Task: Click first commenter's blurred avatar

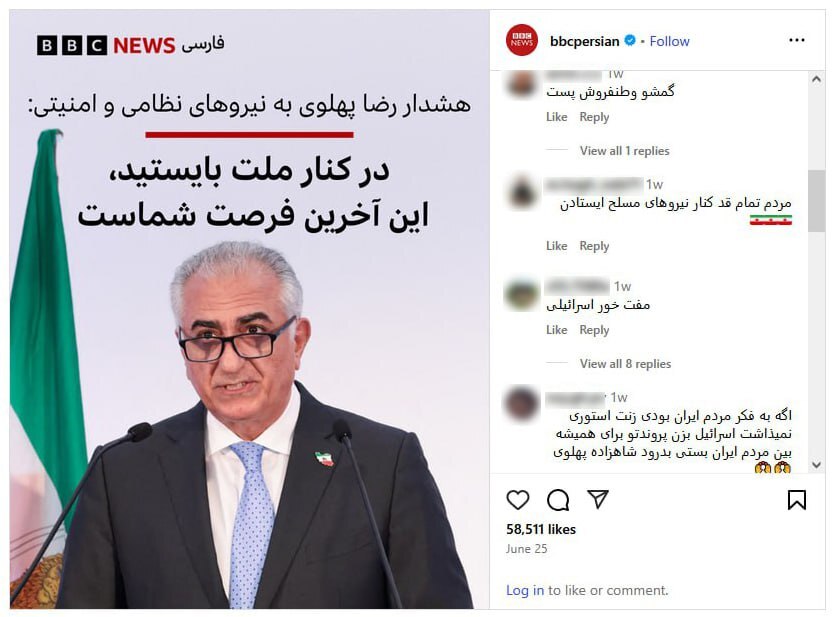Action: click(521, 84)
